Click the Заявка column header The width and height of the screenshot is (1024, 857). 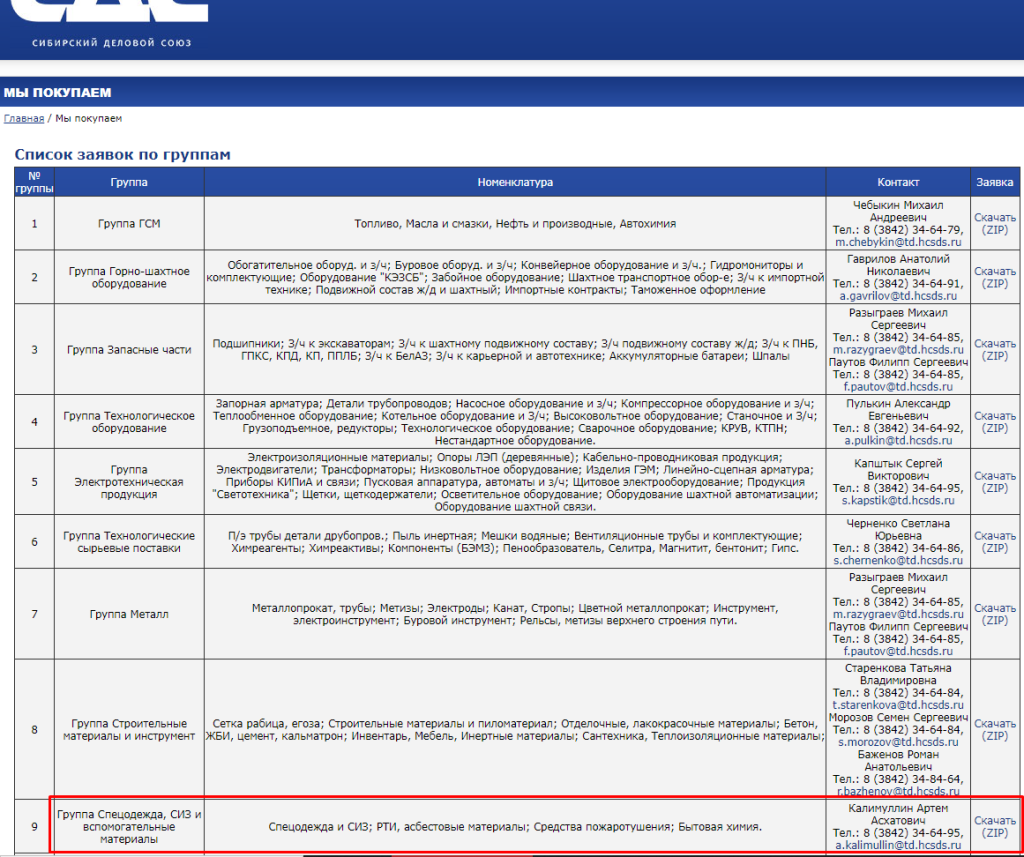pyautogui.click(x=995, y=182)
